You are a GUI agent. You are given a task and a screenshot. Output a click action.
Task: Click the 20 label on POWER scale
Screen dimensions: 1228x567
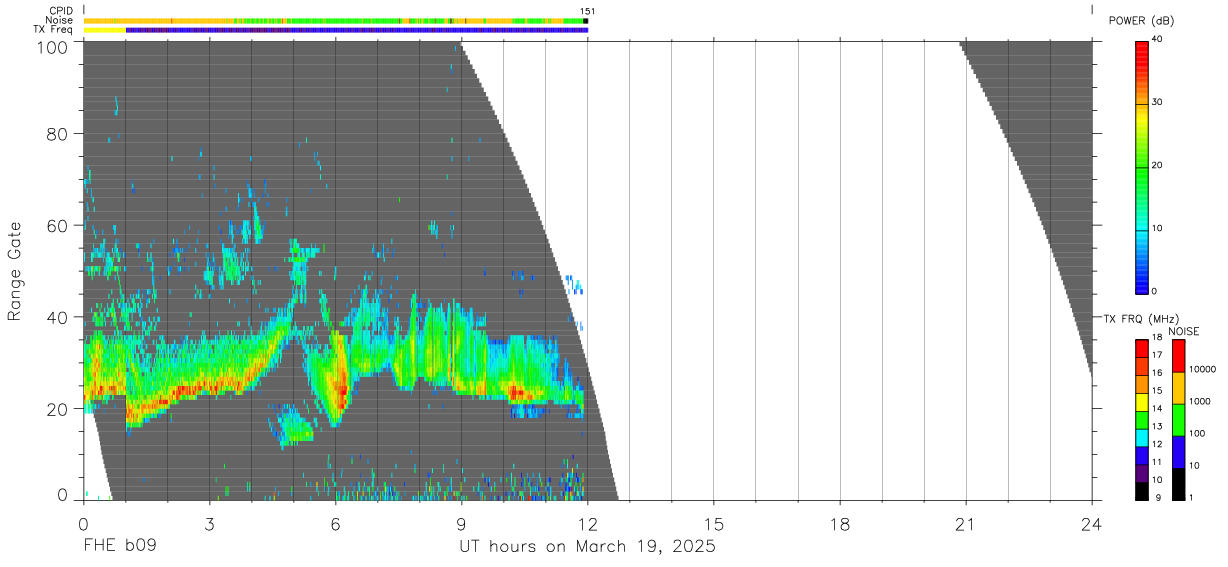coord(1158,165)
